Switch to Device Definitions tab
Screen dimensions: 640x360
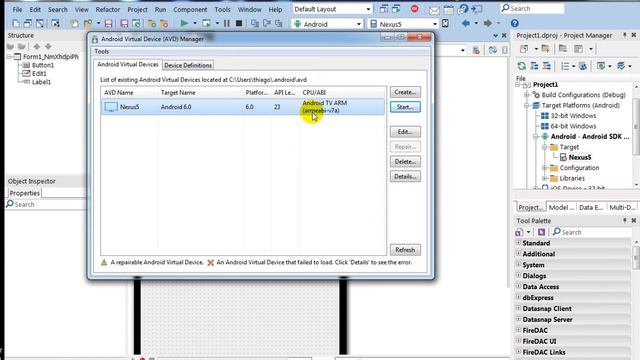coord(188,65)
